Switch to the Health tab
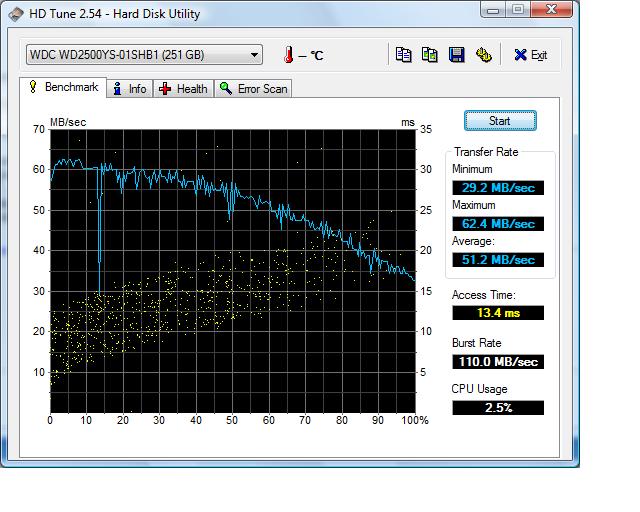Screen dimensions: 640x512 [x=183, y=89]
